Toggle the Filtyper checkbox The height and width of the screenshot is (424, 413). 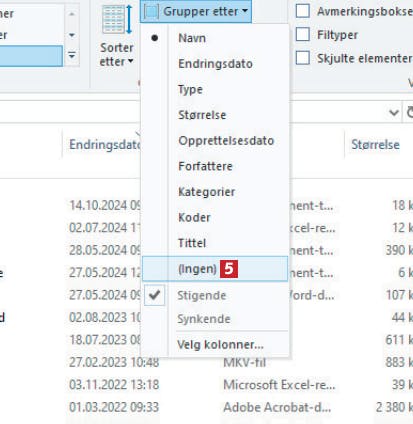pos(303,34)
